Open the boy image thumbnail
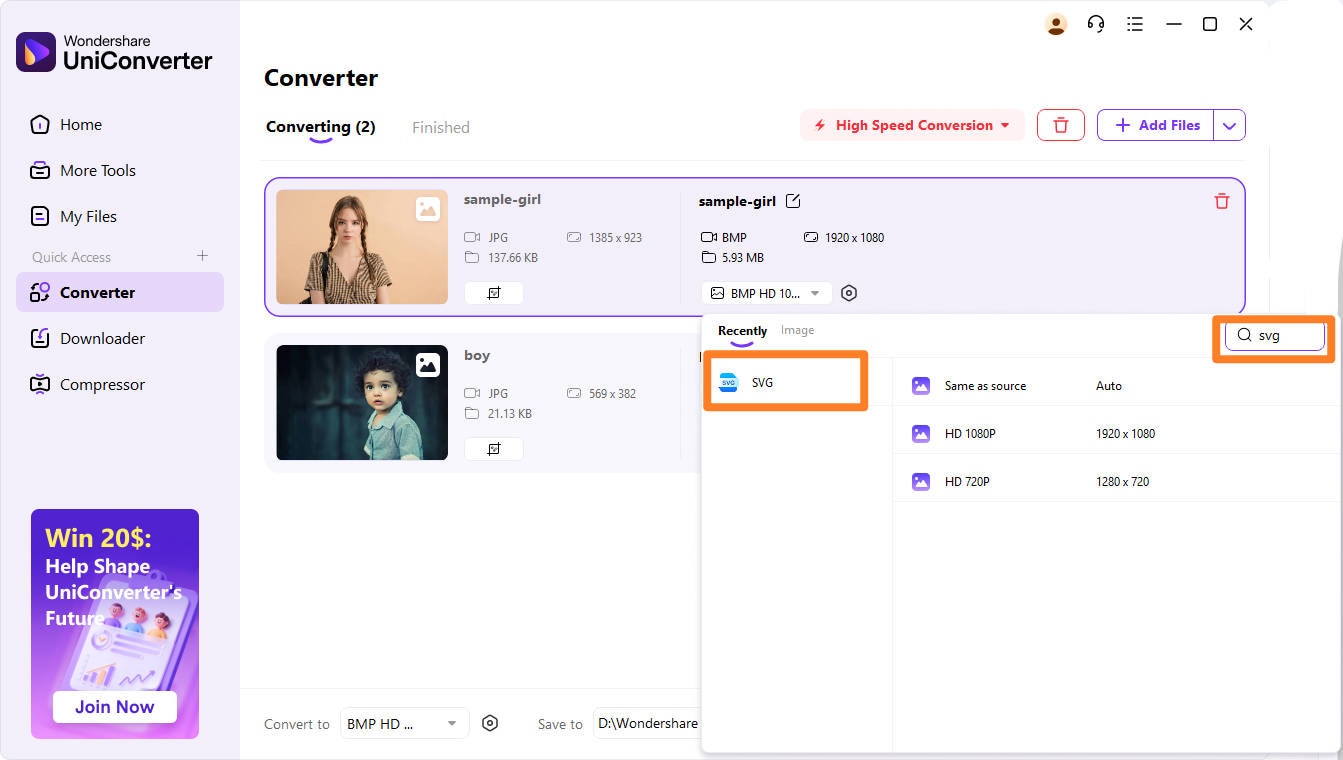1343x760 pixels. (362, 403)
